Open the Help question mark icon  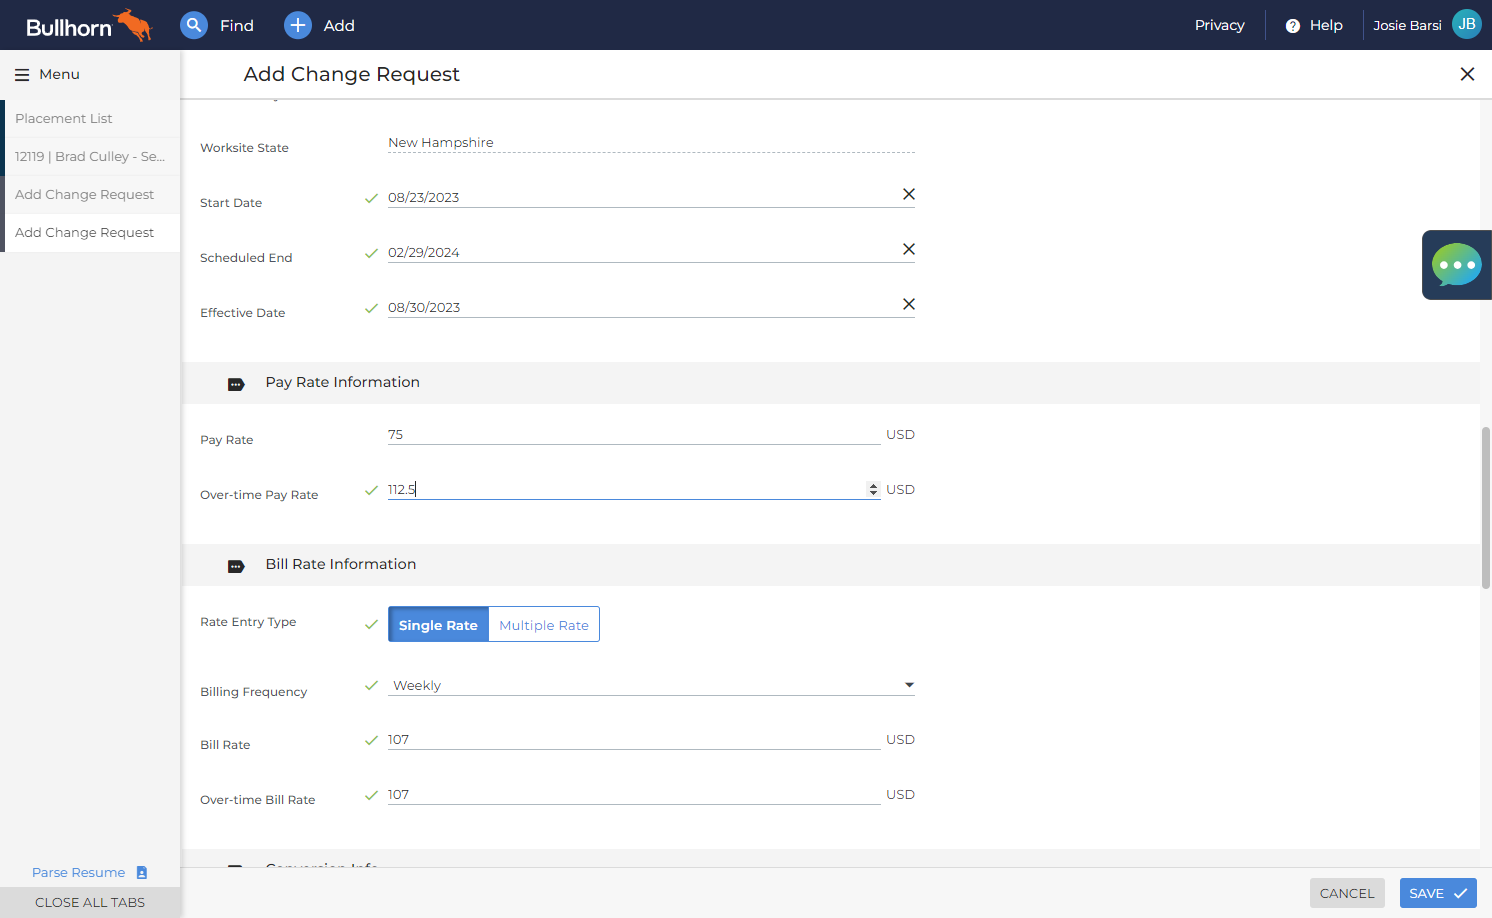[1293, 26]
